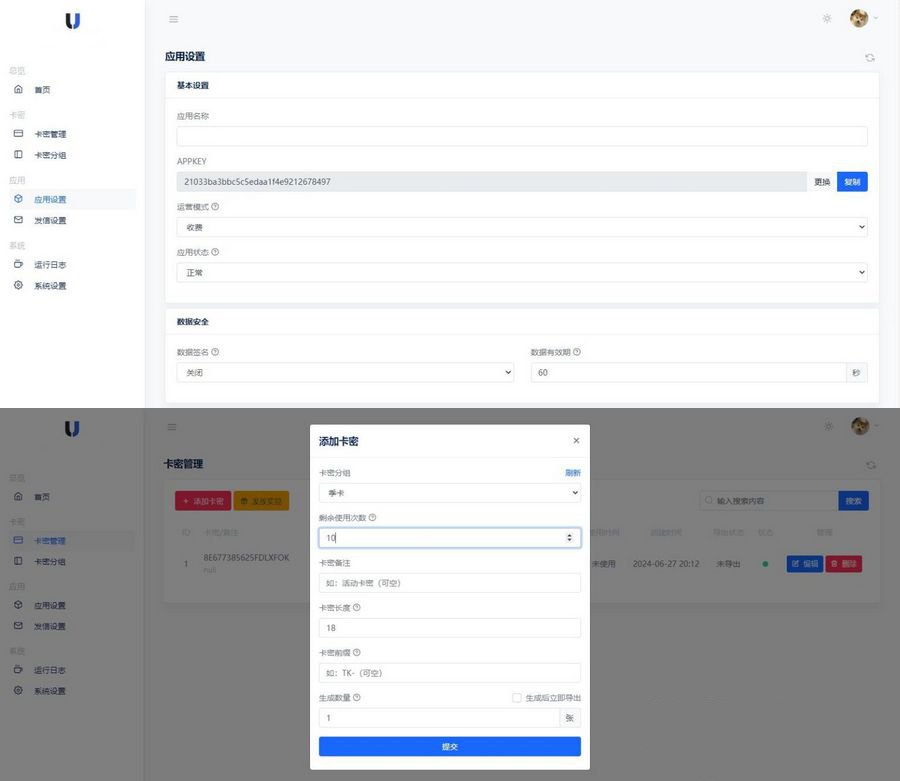Viewport: 900px width, 781px height.
Task: Open the 数据签名 dropdown showing 关闭
Action: click(x=344, y=372)
